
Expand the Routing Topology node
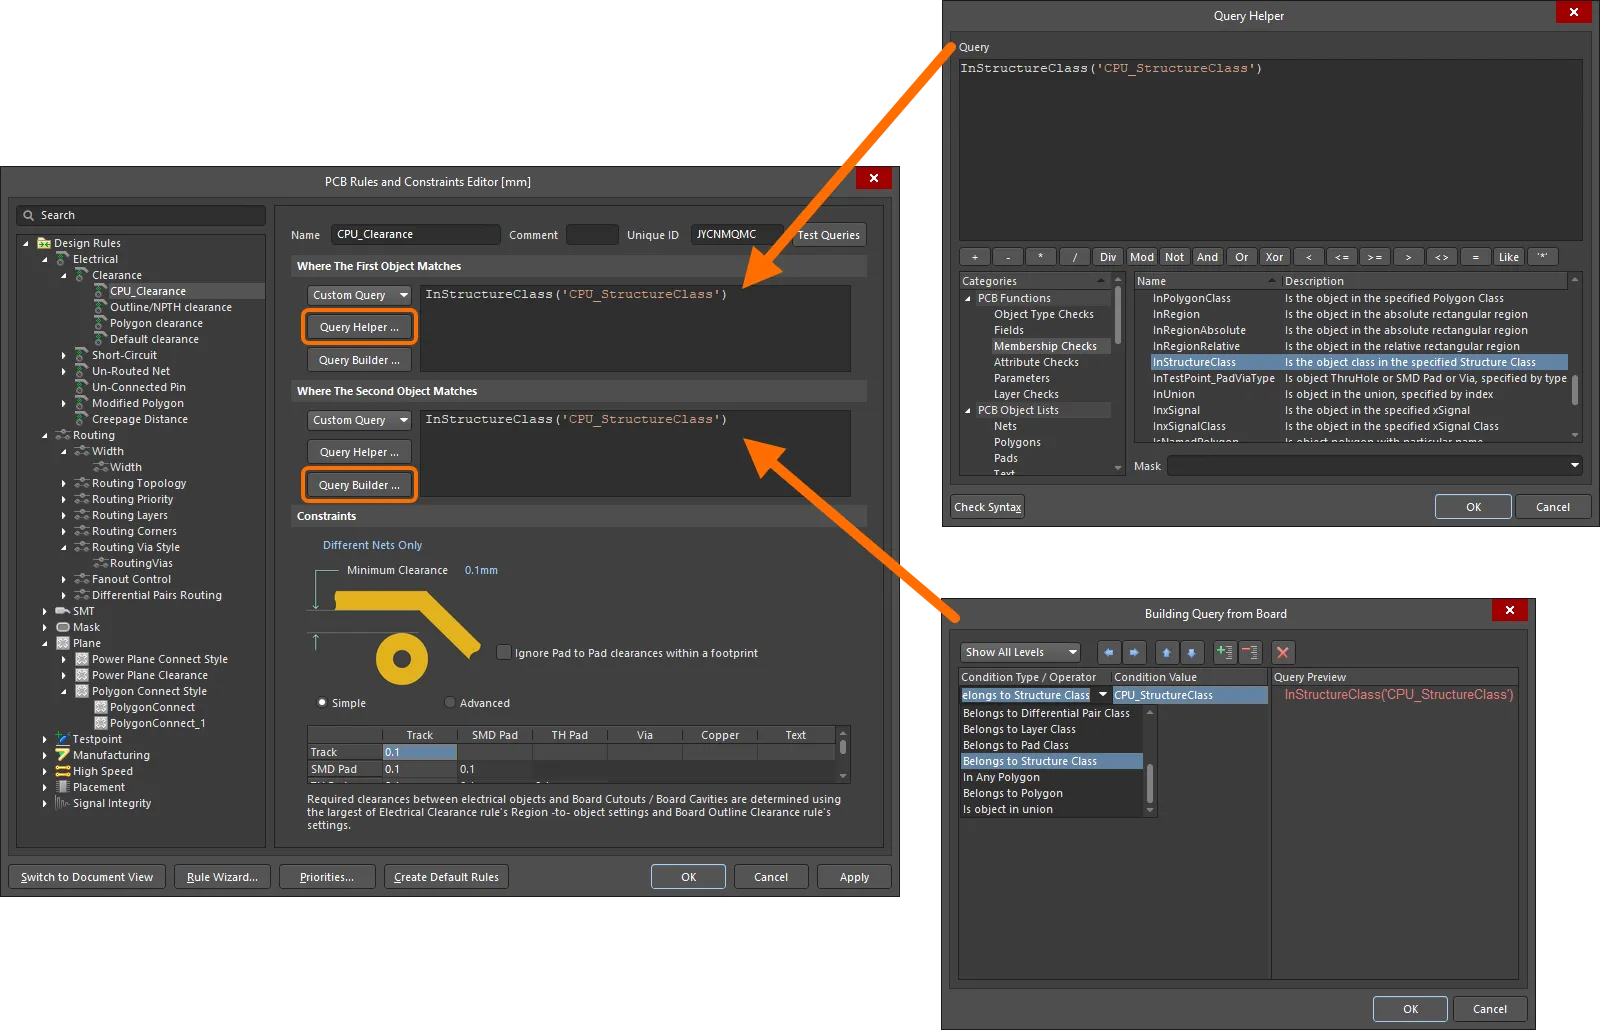[63, 483]
